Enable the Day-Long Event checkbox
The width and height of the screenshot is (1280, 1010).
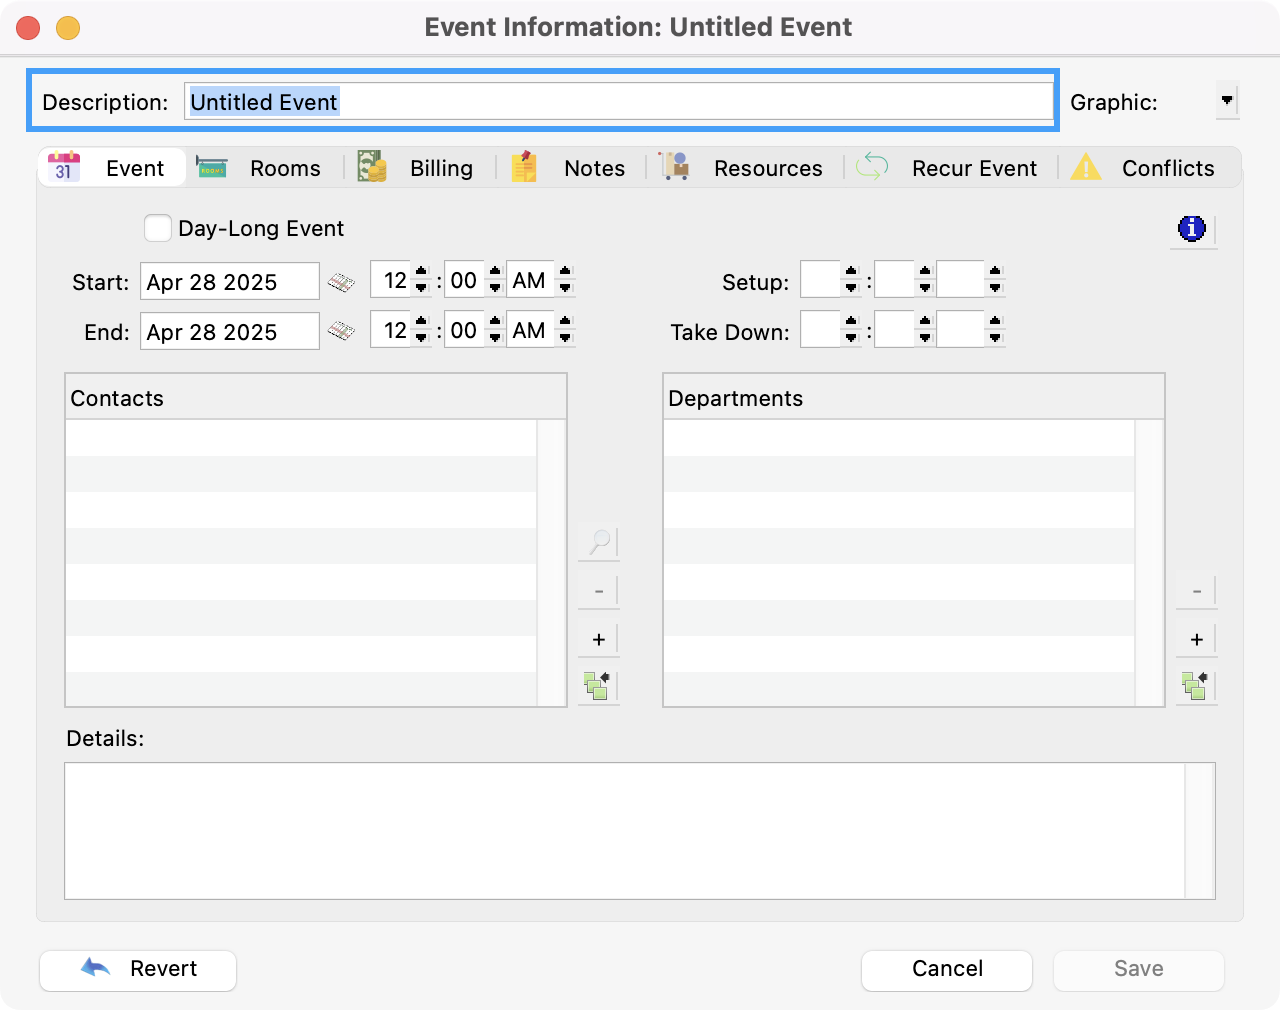[158, 229]
